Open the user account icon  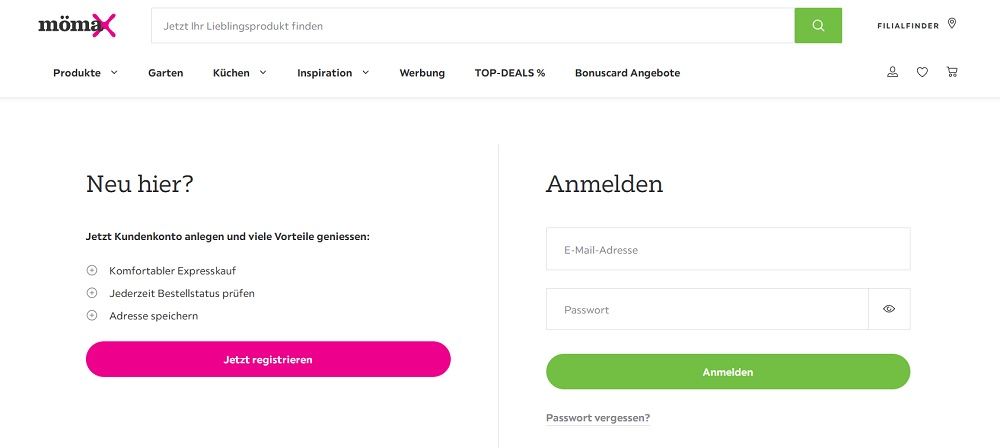pyautogui.click(x=892, y=72)
